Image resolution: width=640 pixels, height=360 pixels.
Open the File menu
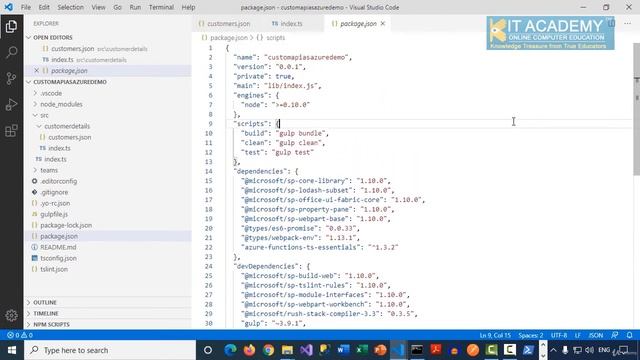click(x=26, y=7)
